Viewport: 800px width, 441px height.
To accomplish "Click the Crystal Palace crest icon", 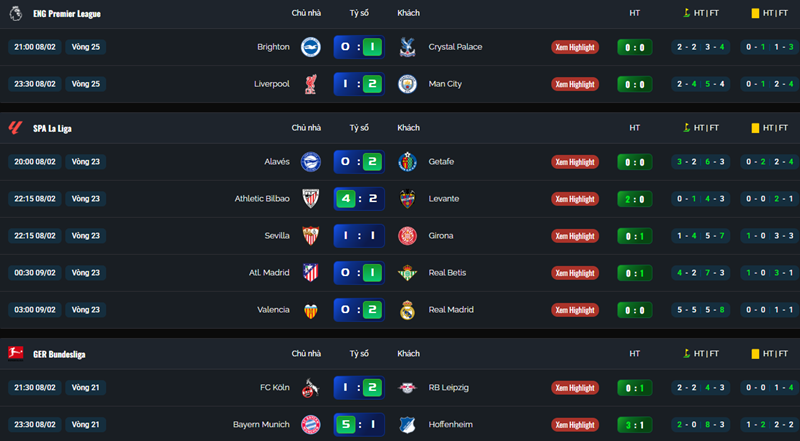I will click(x=405, y=47).
